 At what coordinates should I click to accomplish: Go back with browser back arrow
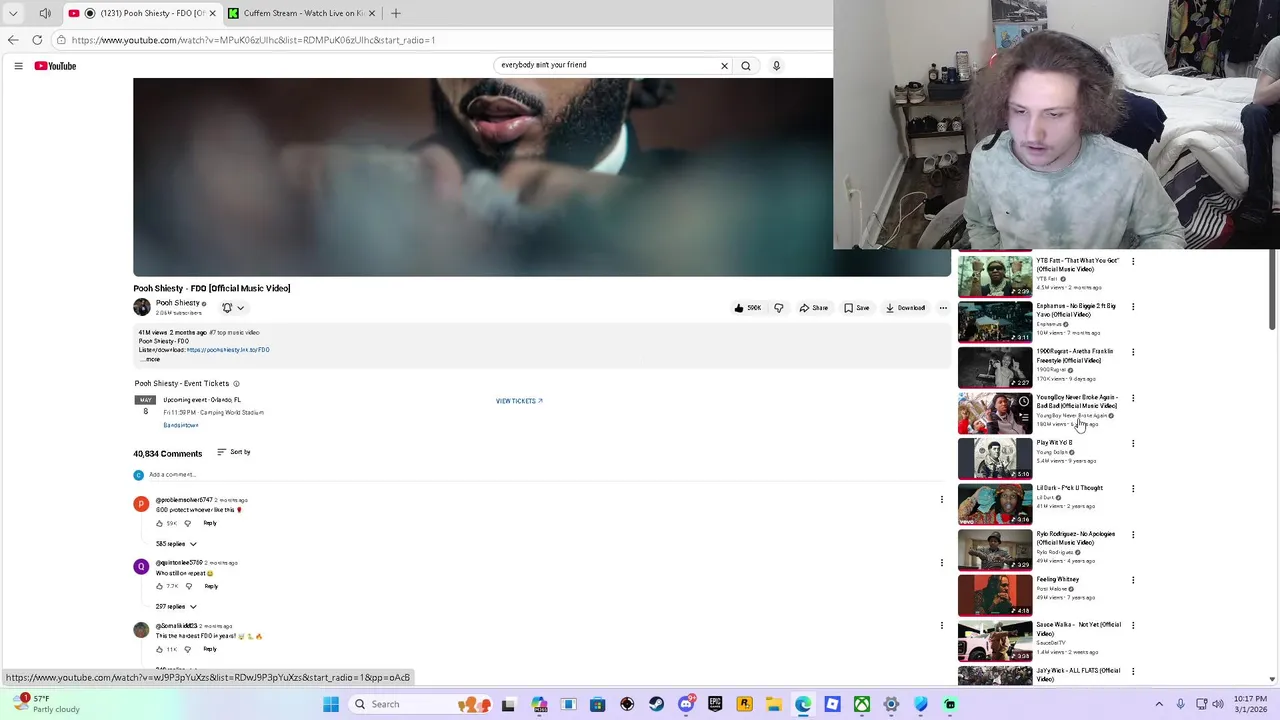pyautogui.click(x=13, y=40)
